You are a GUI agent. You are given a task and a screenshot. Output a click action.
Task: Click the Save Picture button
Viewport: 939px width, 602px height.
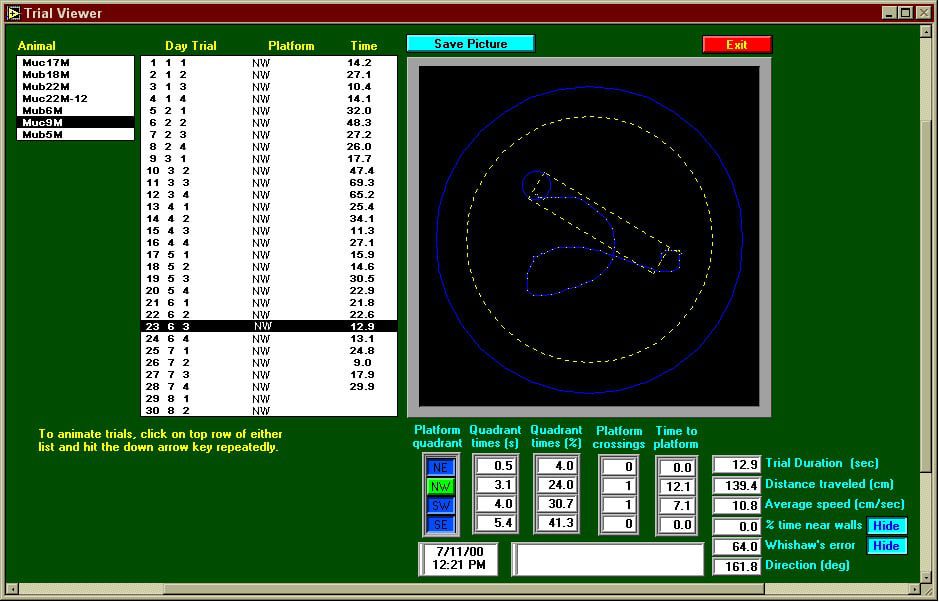coord(470,44)
